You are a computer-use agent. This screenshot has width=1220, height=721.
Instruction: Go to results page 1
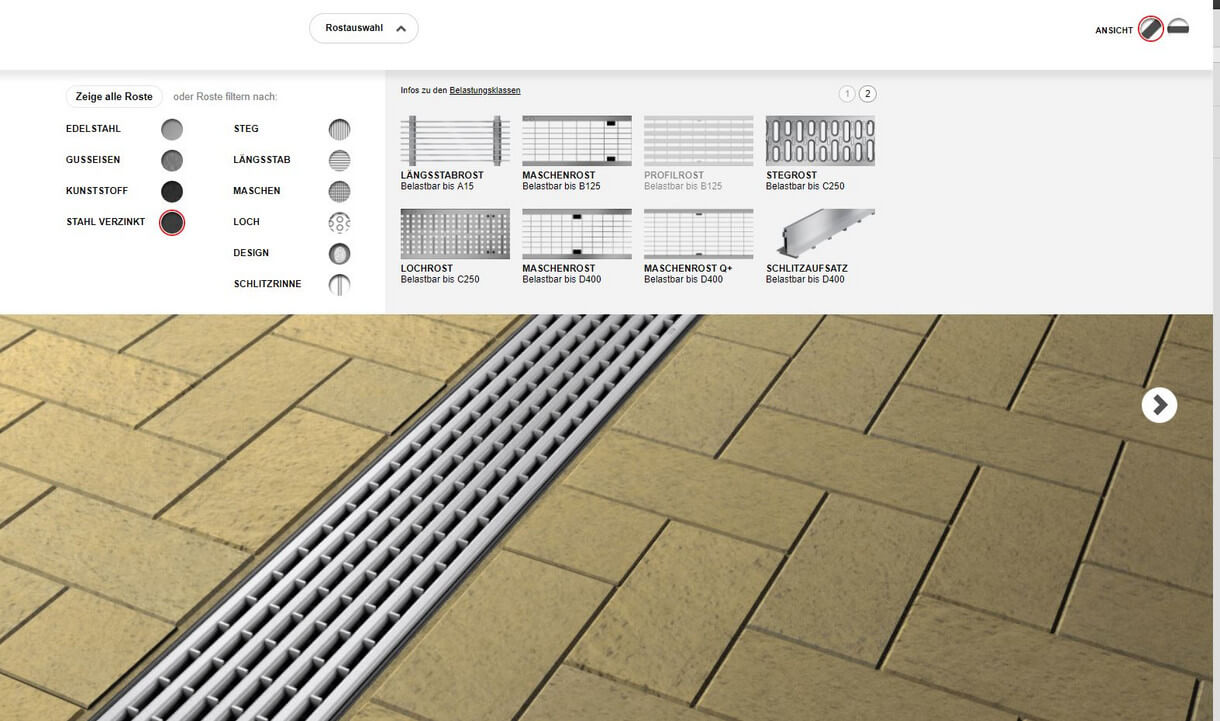pyautogui.click(x=847, y=94)
